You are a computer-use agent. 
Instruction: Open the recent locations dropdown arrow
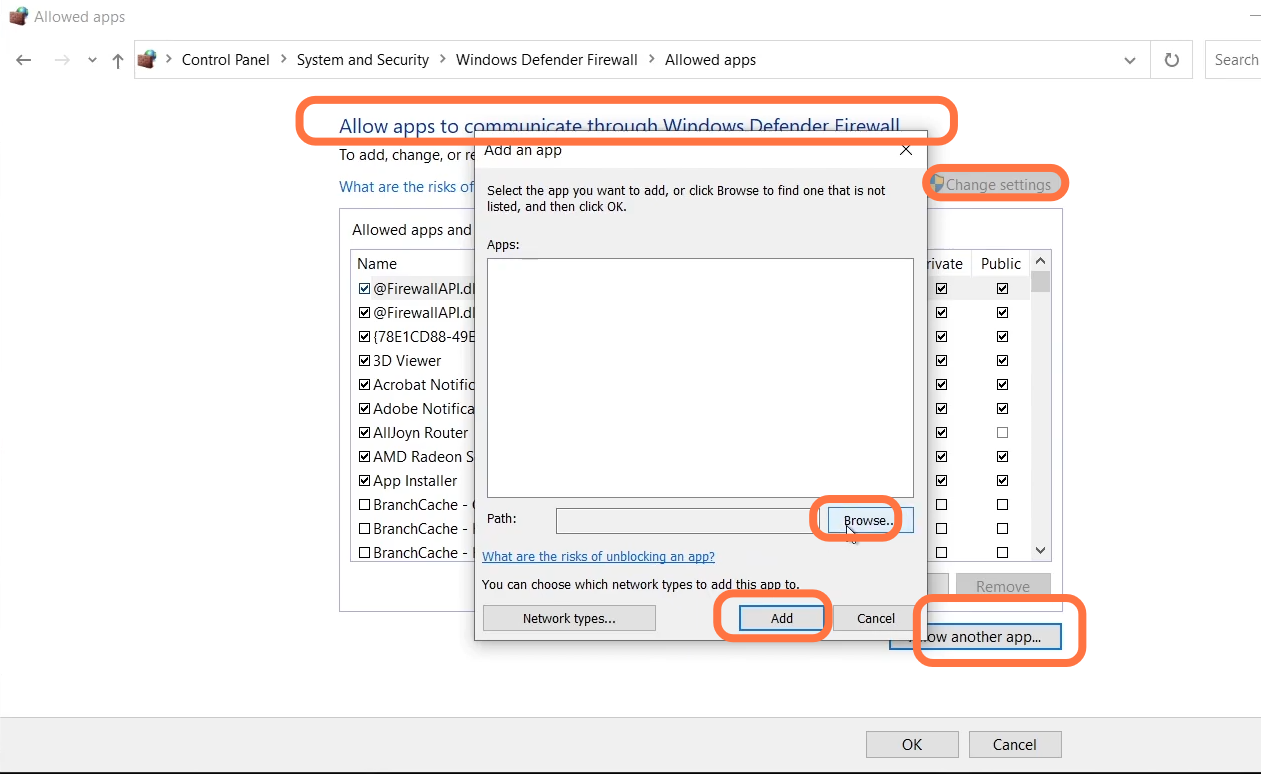coord(92,60)
